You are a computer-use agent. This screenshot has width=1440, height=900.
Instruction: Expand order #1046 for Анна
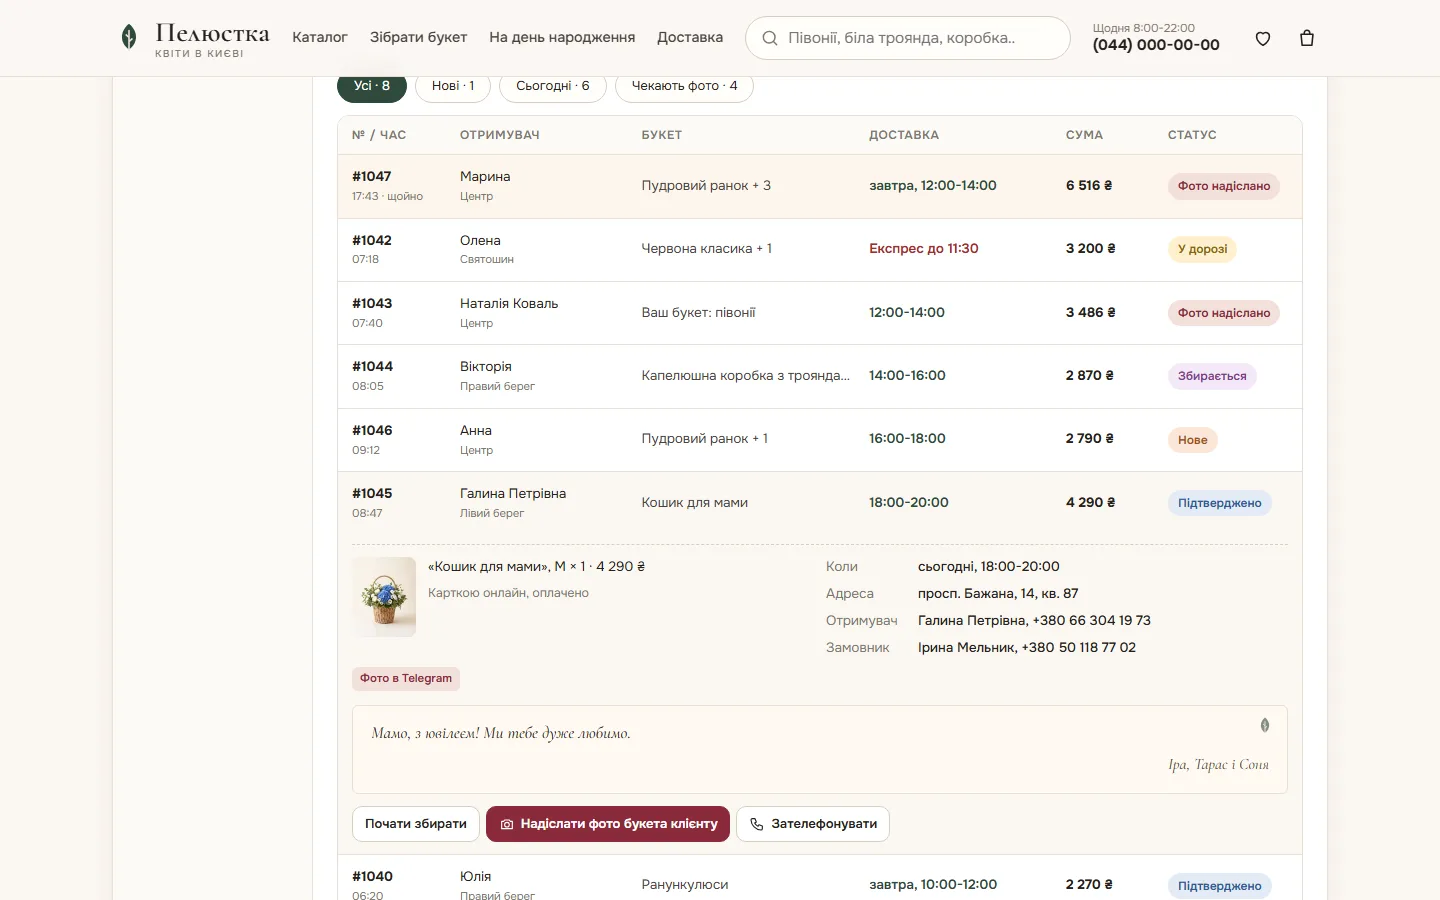click(x=820, y=440)
